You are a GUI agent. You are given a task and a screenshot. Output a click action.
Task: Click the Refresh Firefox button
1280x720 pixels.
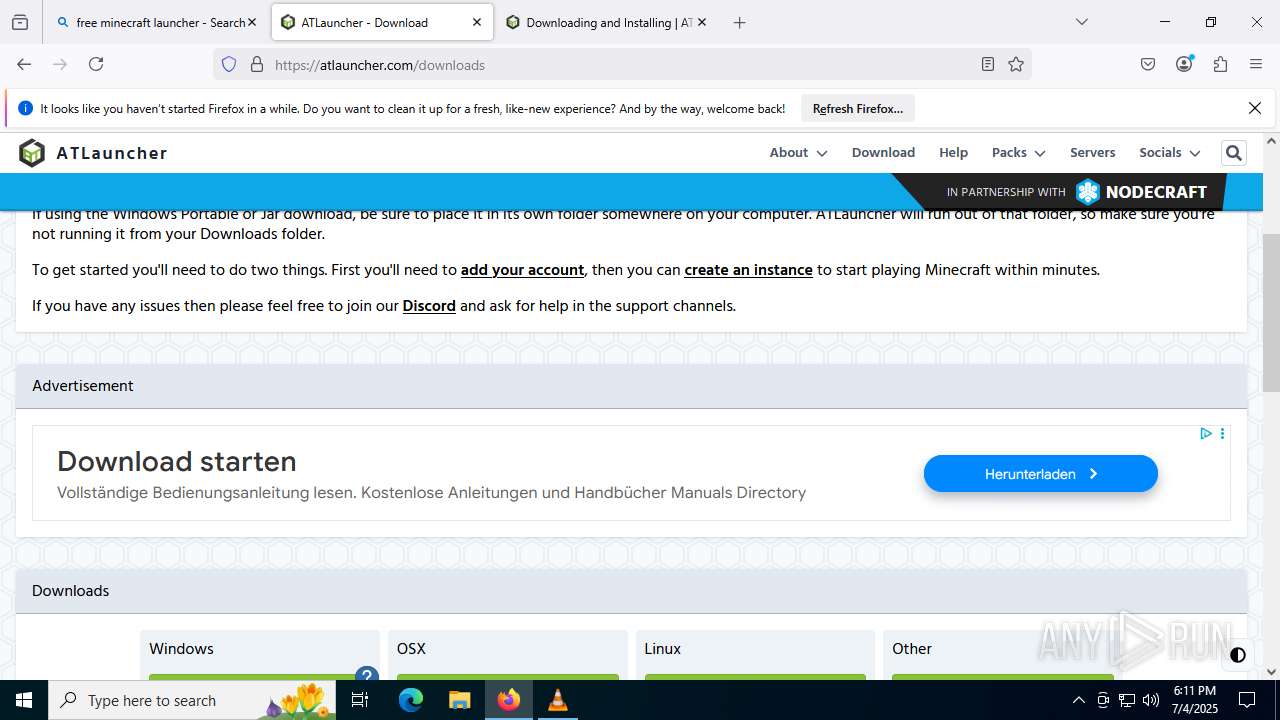point(858,108)
